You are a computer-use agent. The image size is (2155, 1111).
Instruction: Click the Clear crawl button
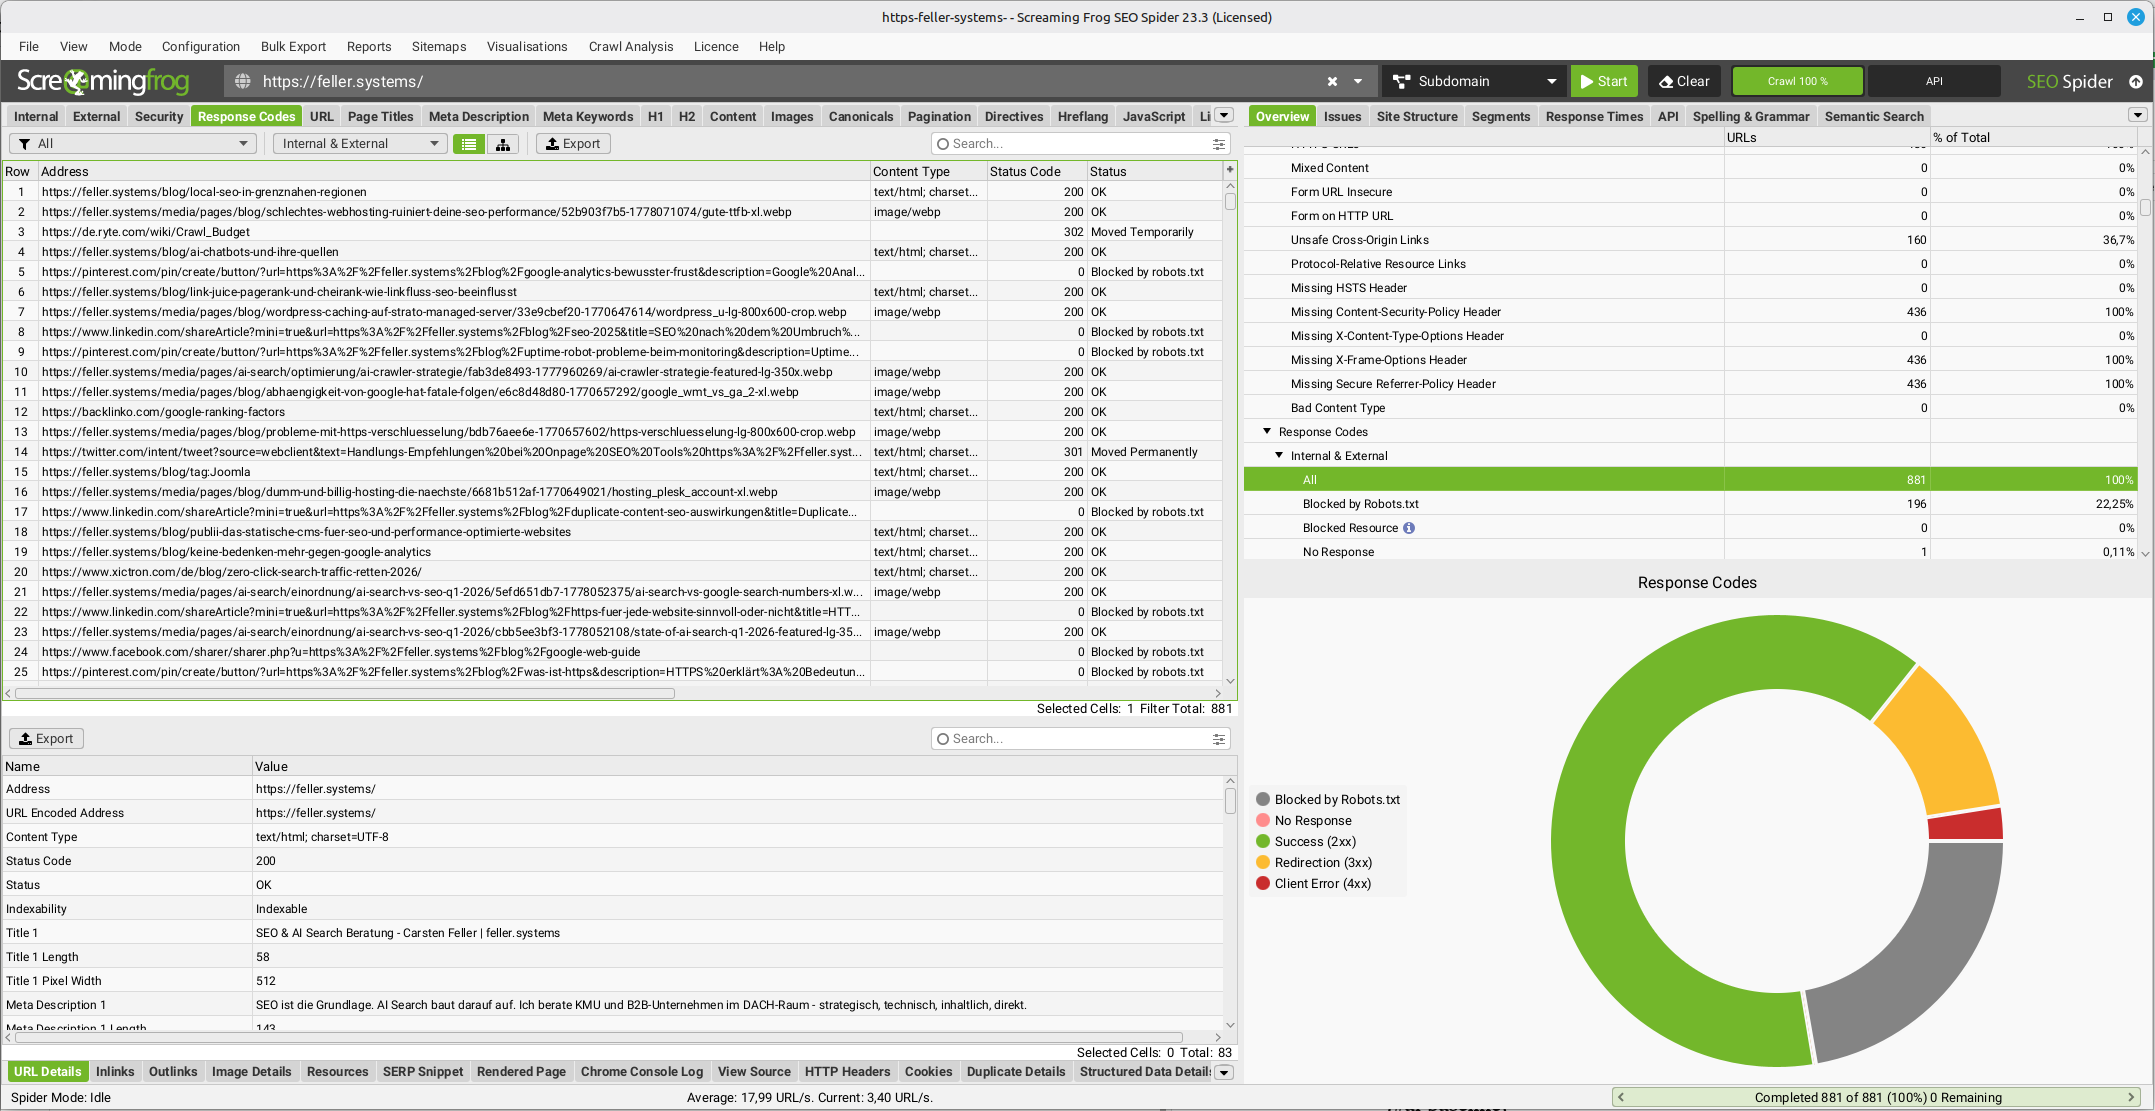pyautogui.click(x=1685, y=81)
